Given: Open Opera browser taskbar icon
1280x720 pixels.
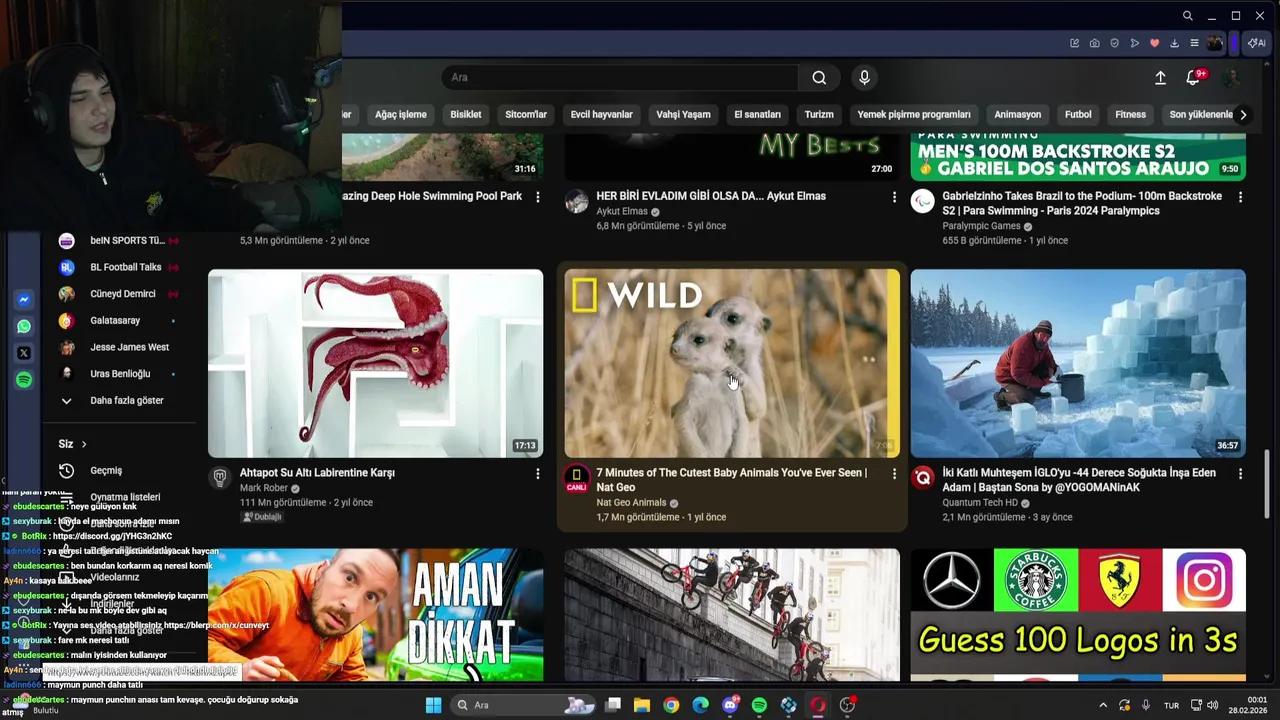Looking at the screenshot, I should click(x=818, y=705).
